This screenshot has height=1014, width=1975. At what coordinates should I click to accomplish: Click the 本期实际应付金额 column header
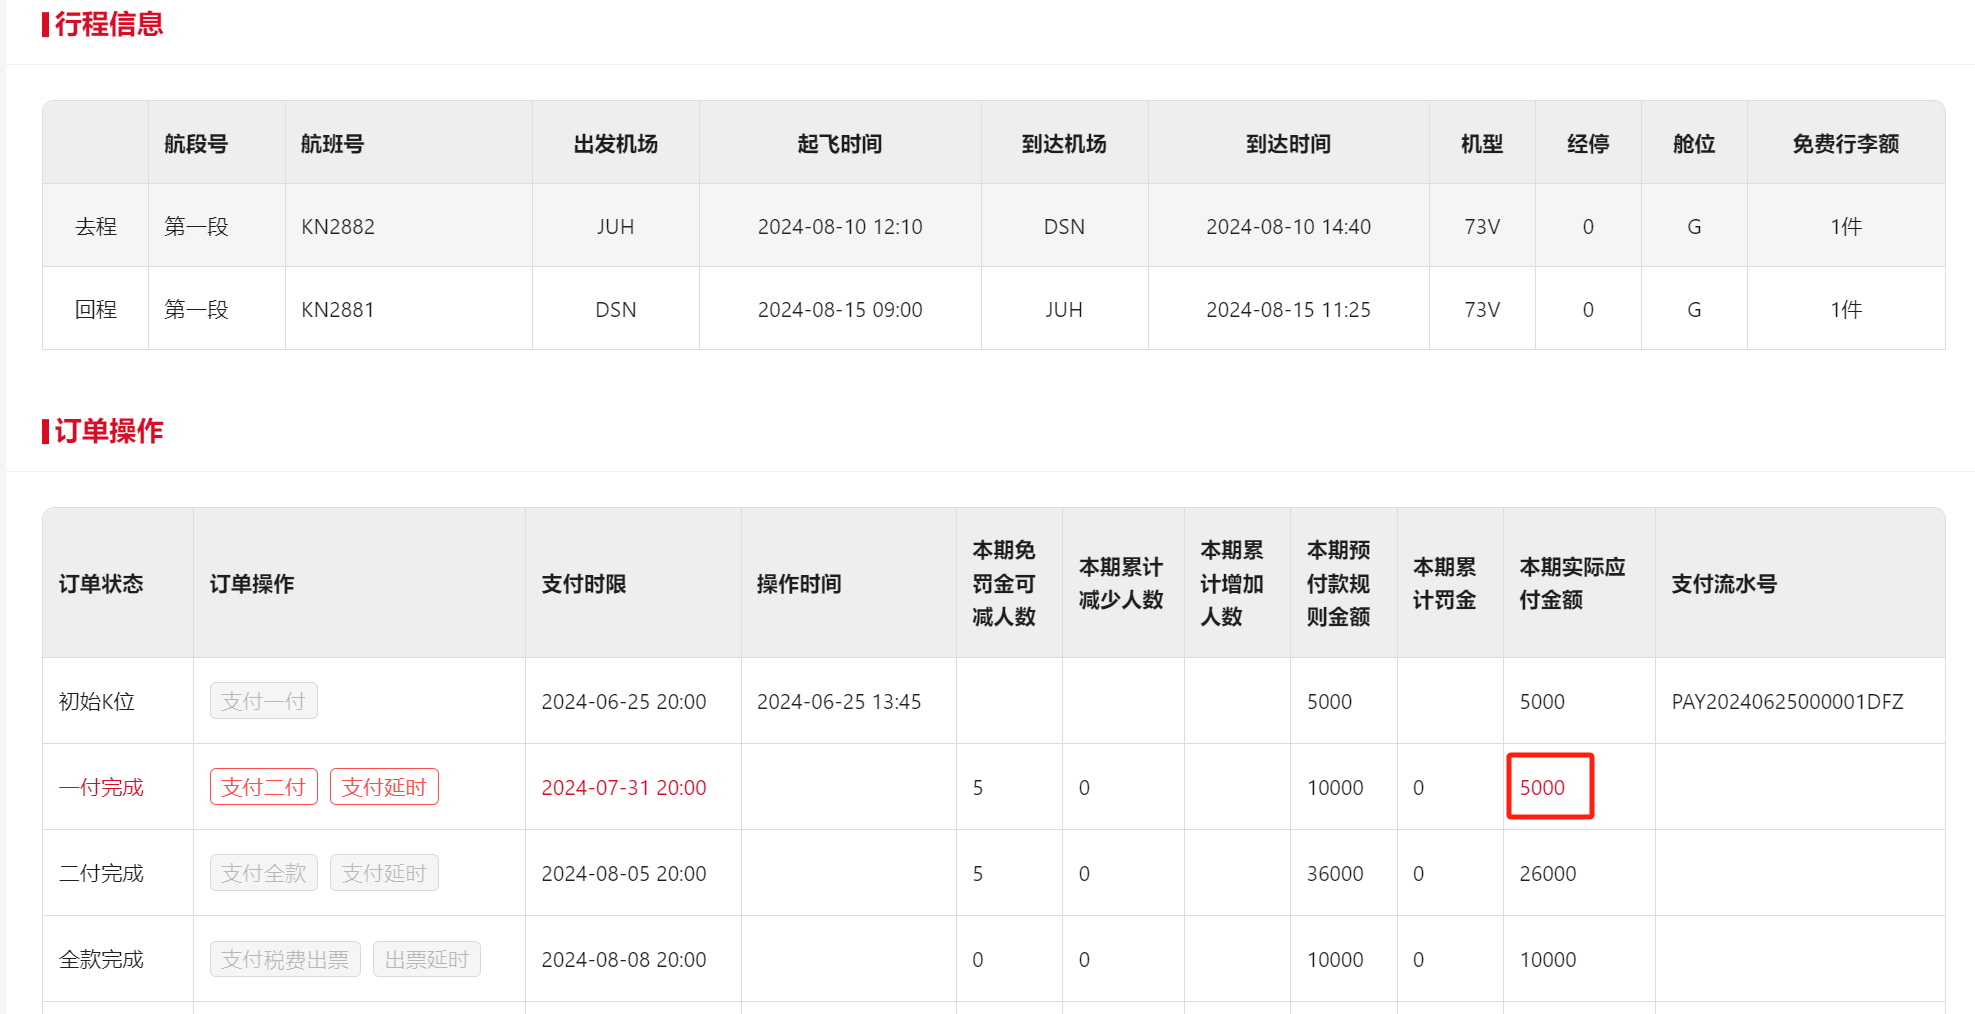[x=1572, y=583]
